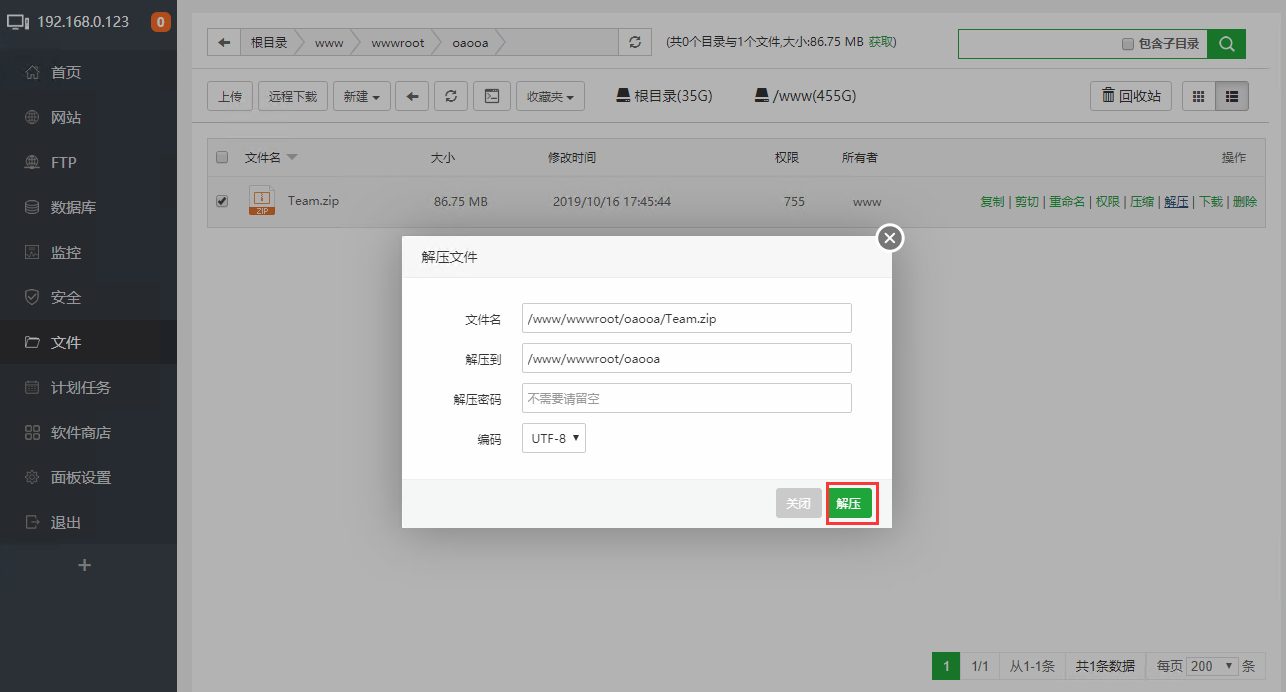The image size is (1286, 692).
Task: Switch to list view
Action: (1232, 96)
